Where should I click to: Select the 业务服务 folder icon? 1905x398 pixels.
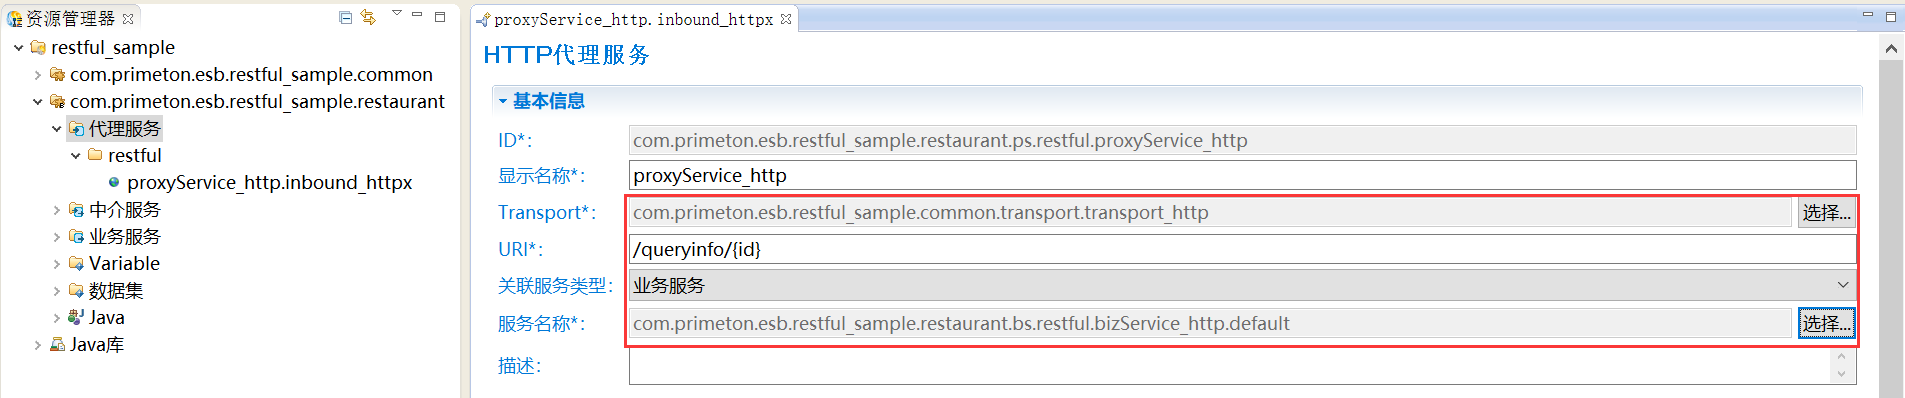pyautogui.click(x=76, y=237)
